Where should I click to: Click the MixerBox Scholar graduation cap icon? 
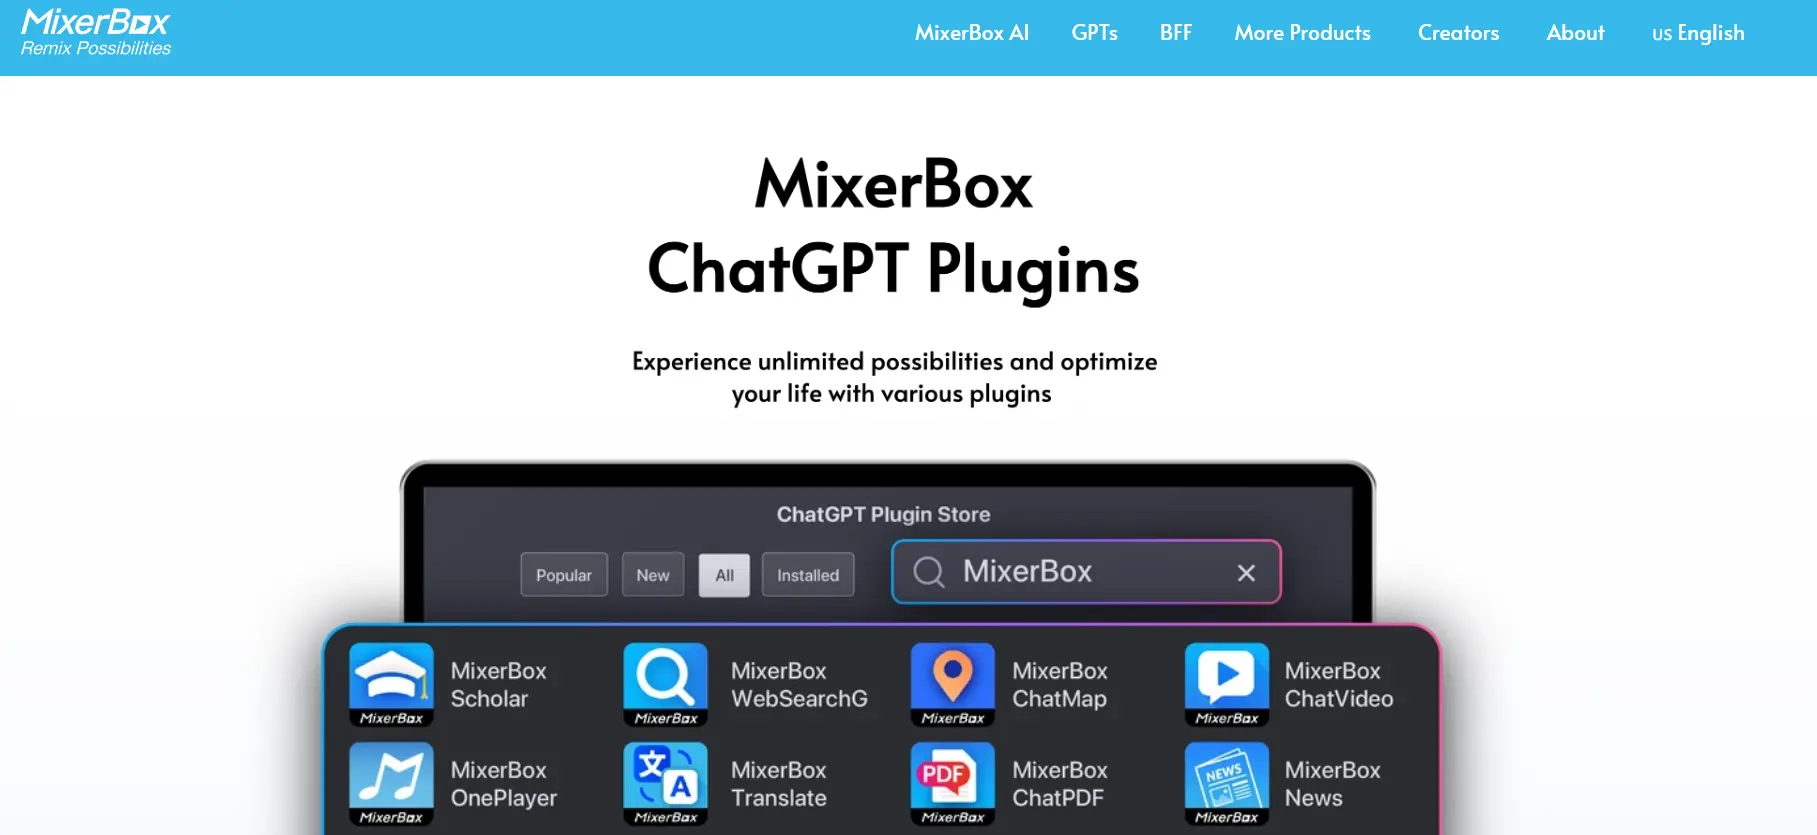click(x=392, y=684)
